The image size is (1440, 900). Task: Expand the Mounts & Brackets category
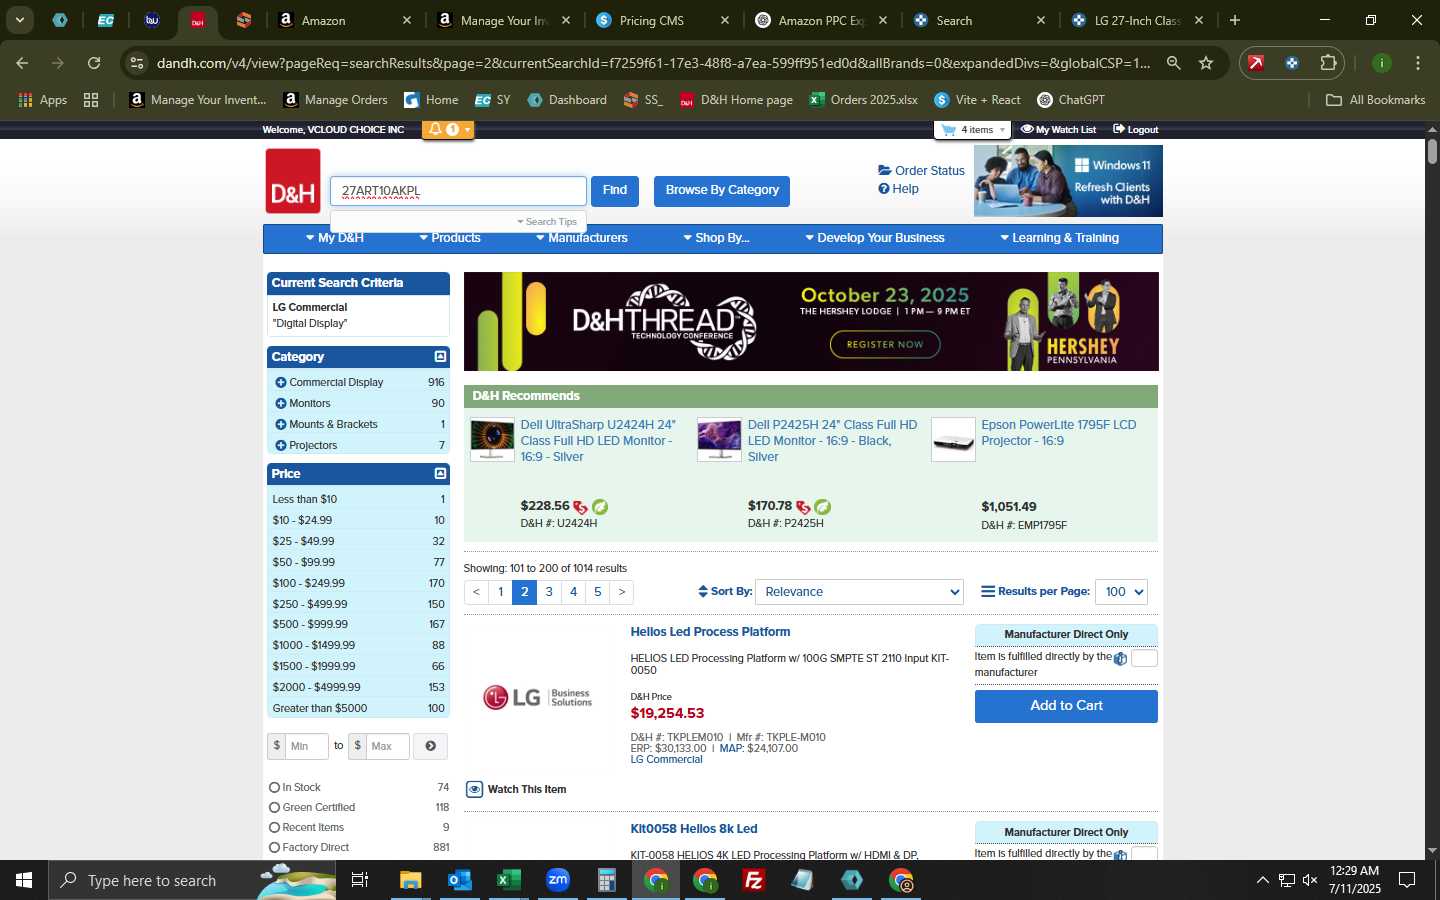click(x=281, y=425)
